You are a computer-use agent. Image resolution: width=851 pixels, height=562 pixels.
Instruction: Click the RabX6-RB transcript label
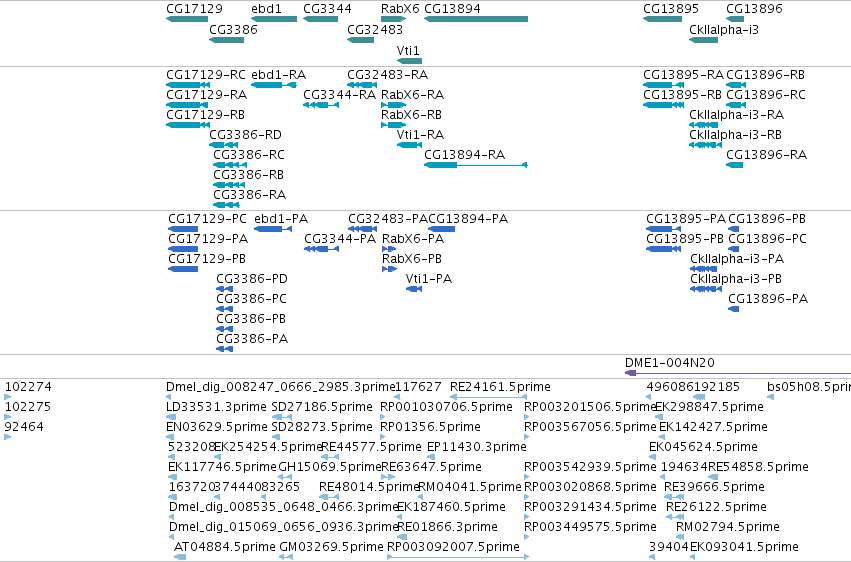click(411, 115)
